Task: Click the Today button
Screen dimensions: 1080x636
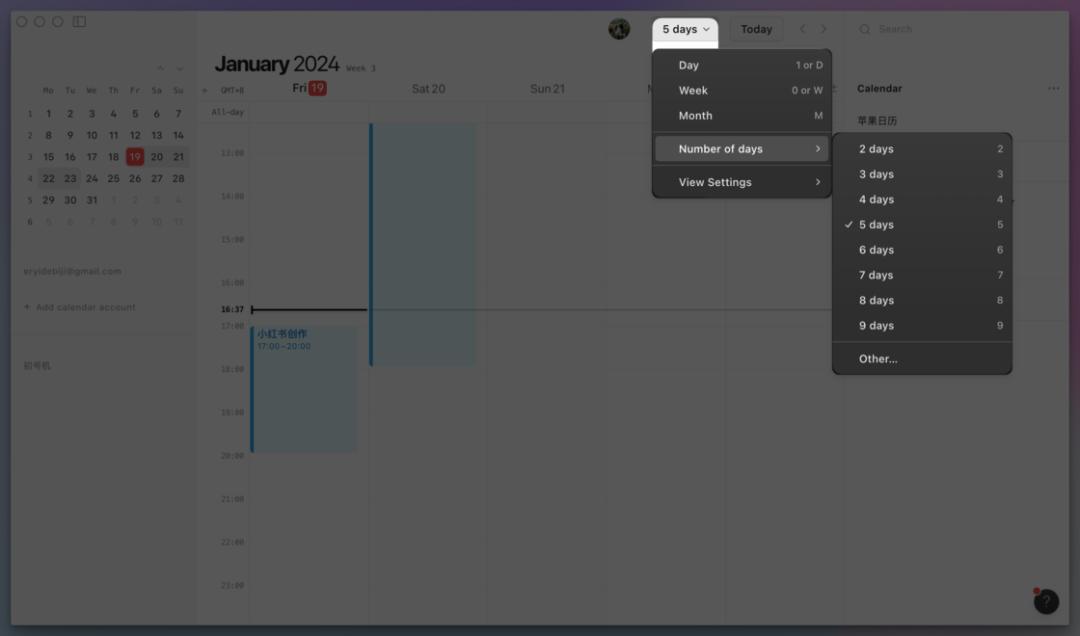Action: pyautogui.click(x=757, y=29)
